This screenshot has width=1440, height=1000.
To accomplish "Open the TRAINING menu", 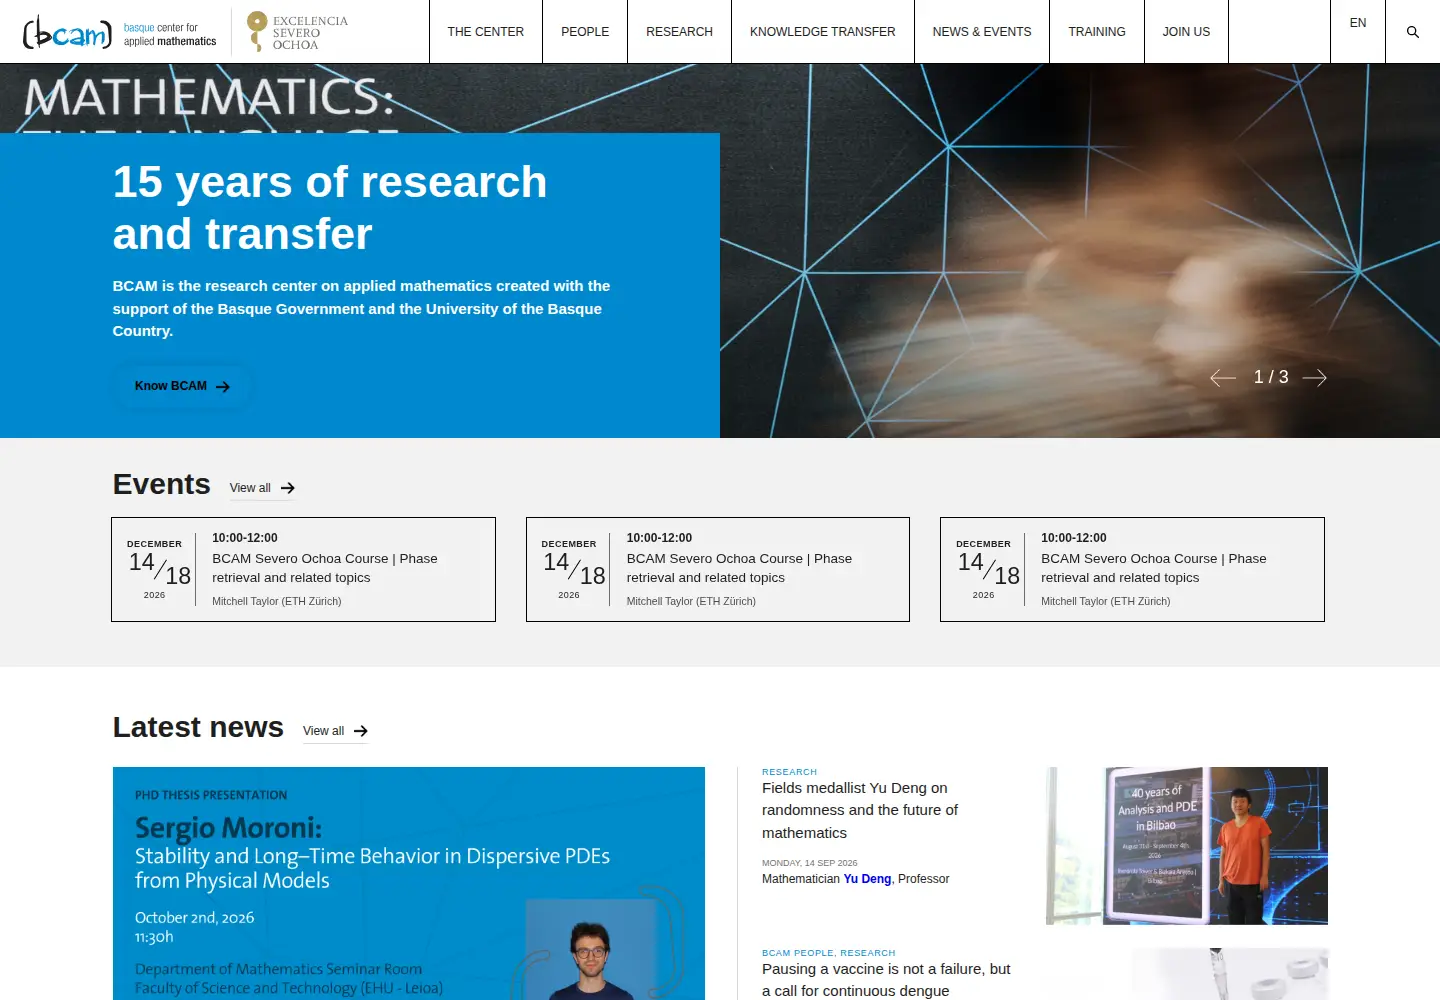I will coord(1097,32).
